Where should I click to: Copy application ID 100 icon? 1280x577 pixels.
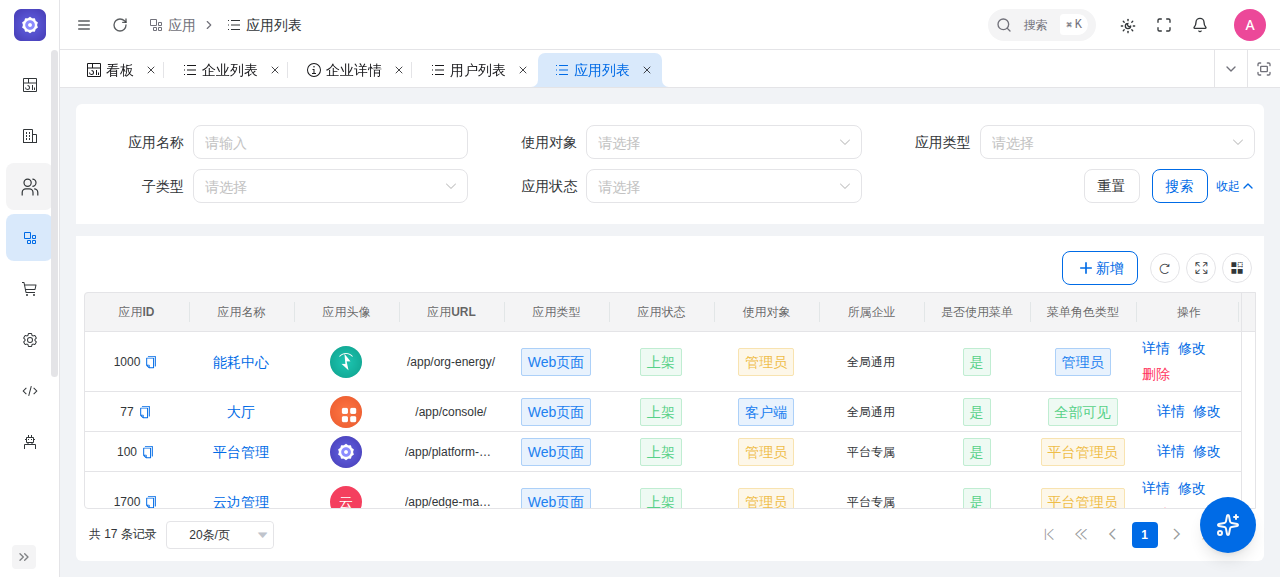148,452
